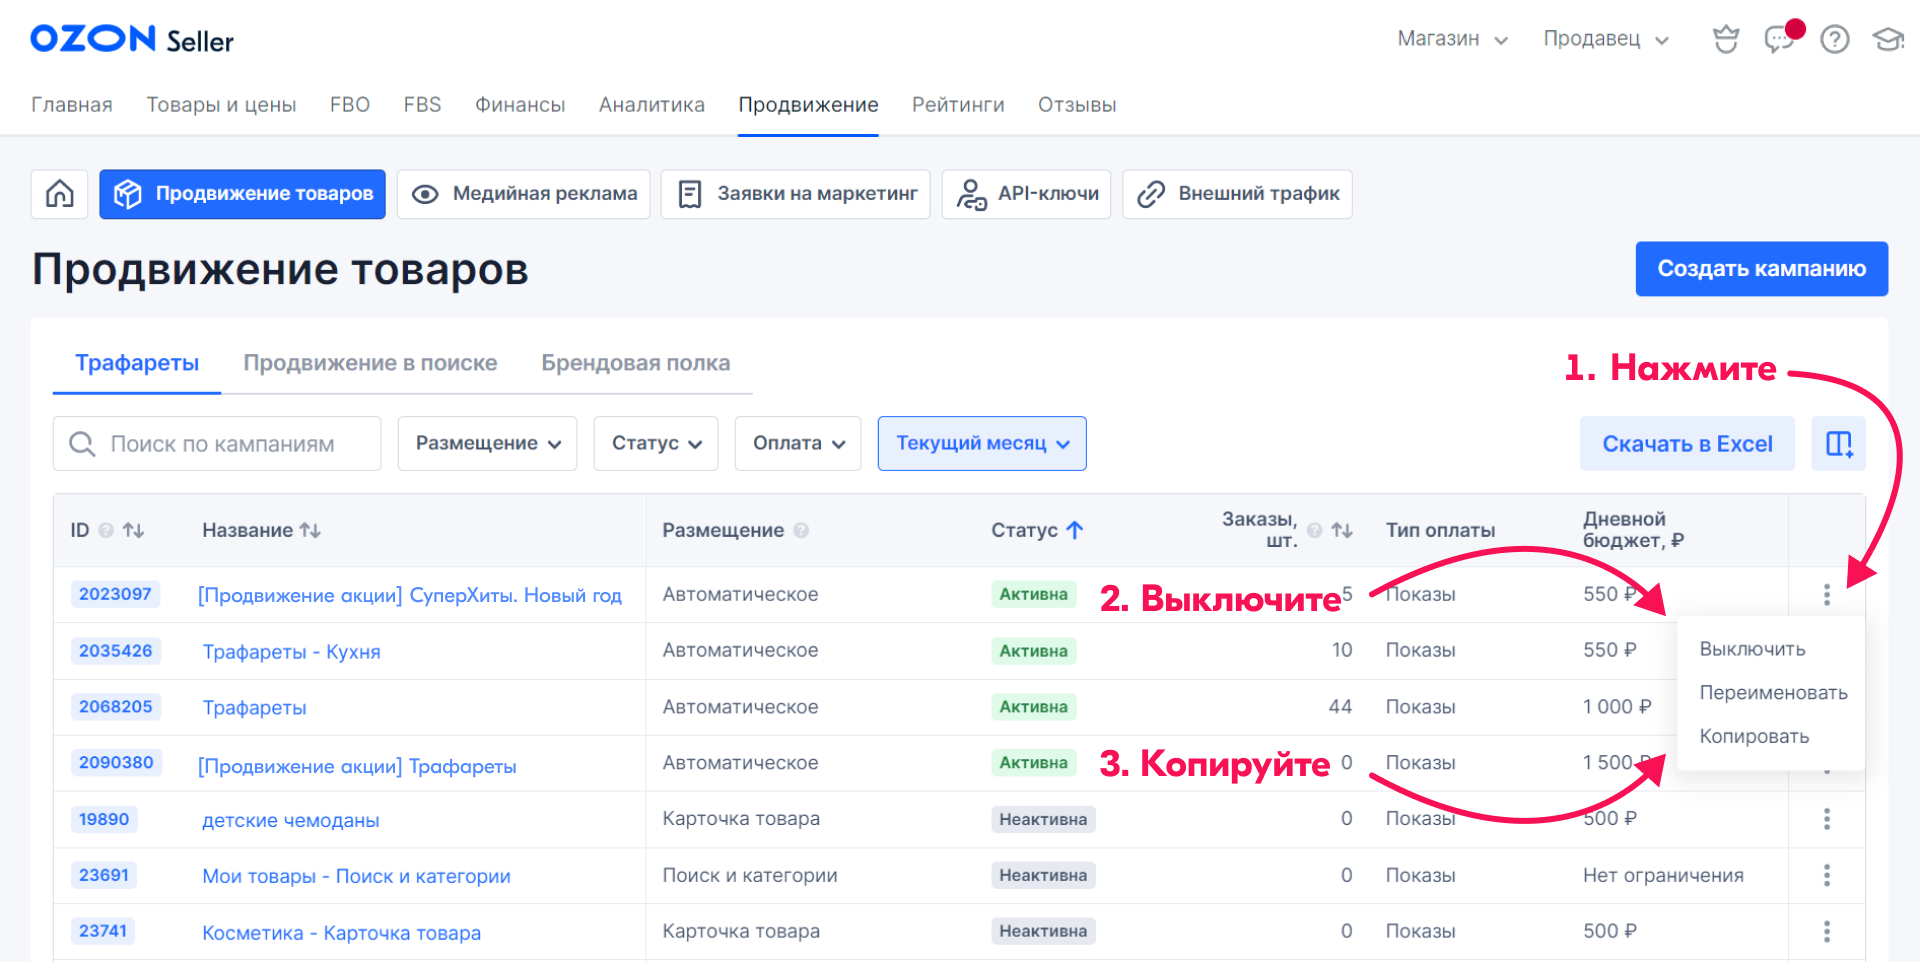Sort by Статус arrow
The image size is (1920, 963).
tap(1075, 531)
